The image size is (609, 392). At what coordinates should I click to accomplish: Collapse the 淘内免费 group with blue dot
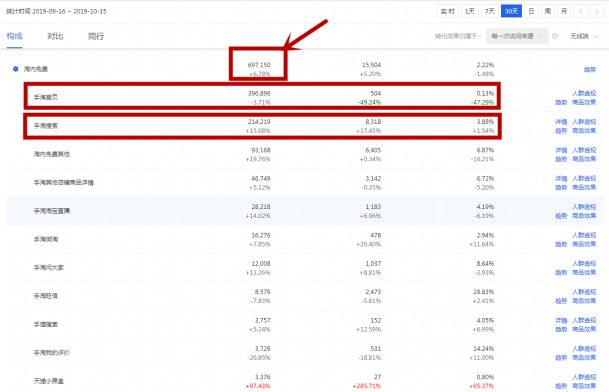pos(16,69)
